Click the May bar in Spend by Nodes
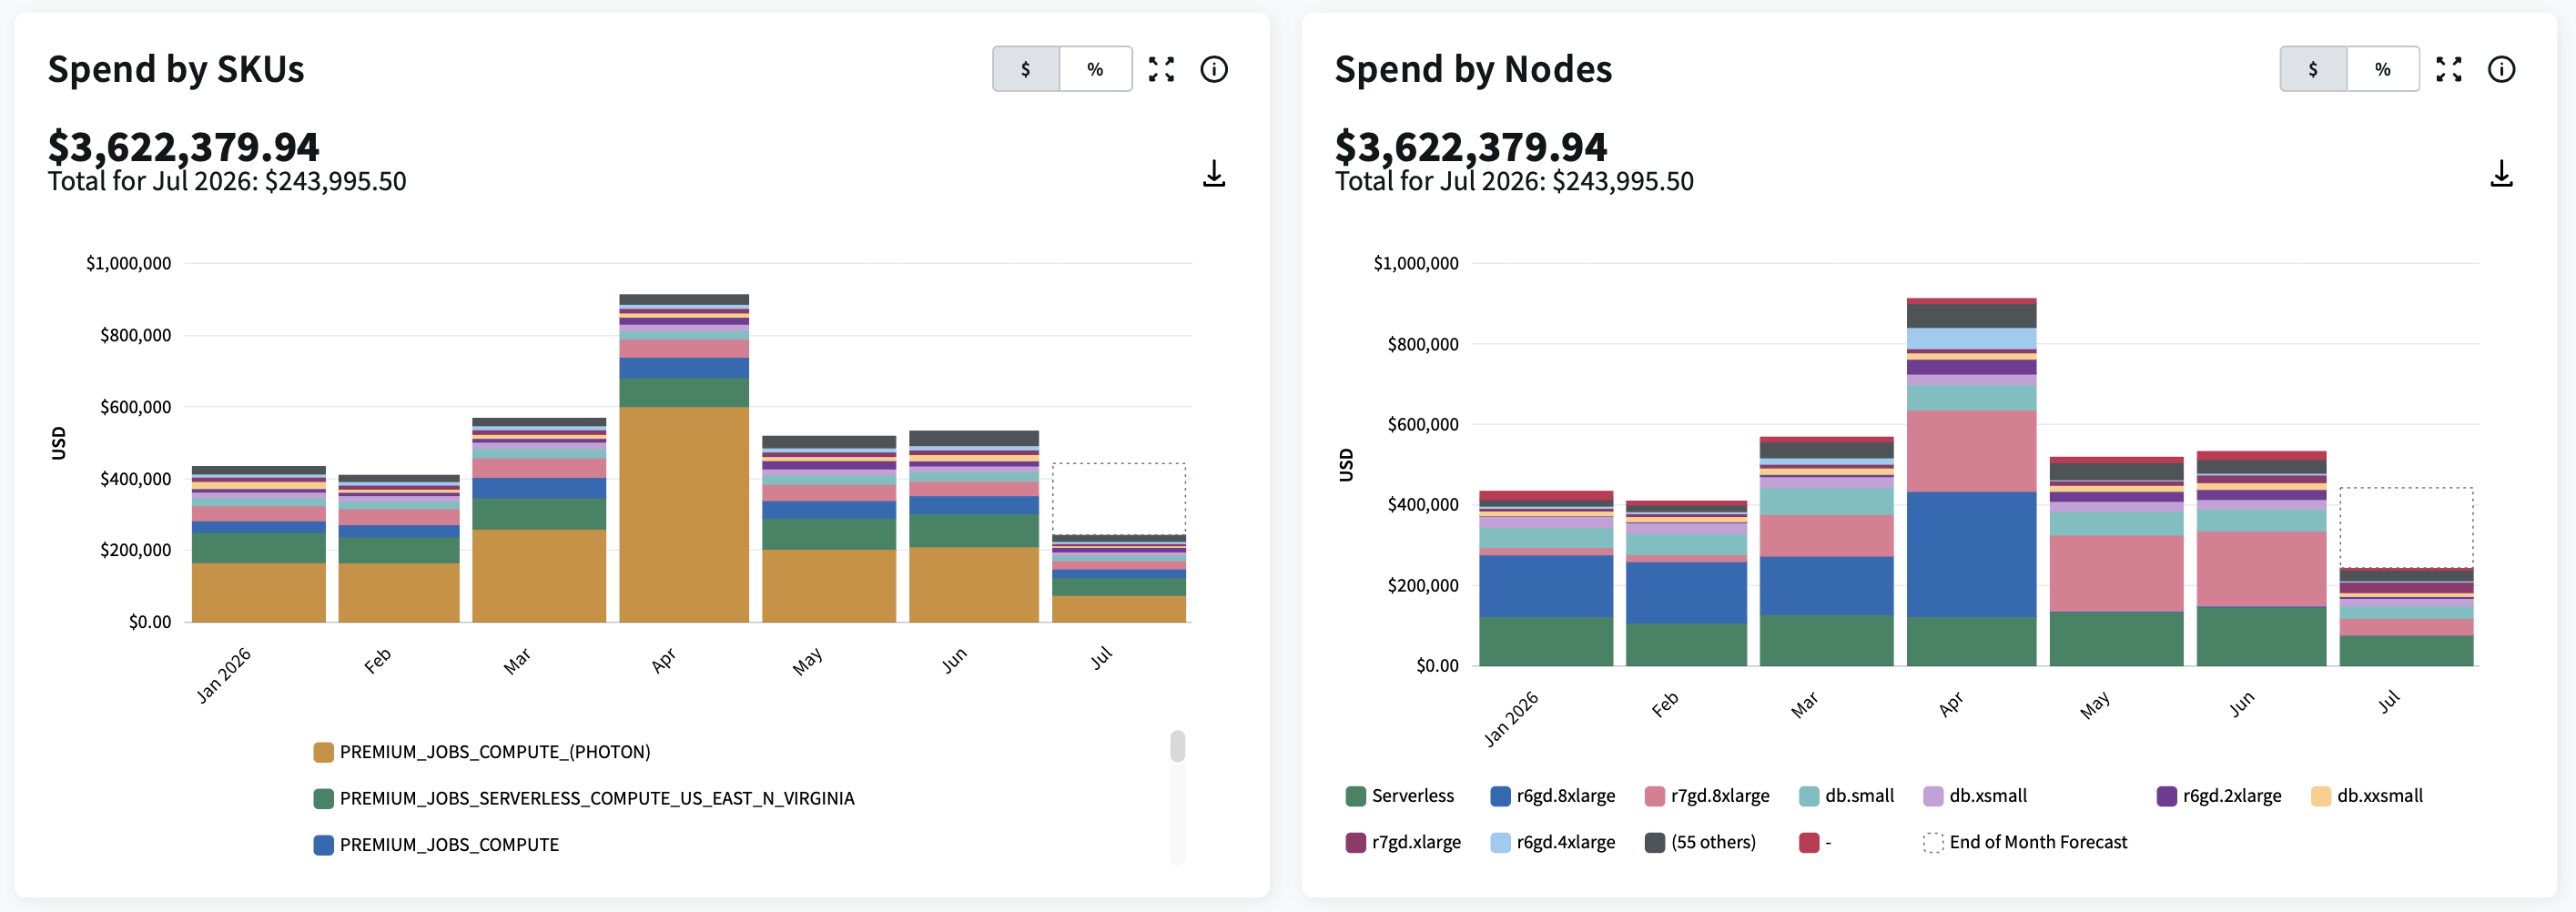This screenshot has width=2576, height=912. pyautogui.click(x=2116, y=561)
